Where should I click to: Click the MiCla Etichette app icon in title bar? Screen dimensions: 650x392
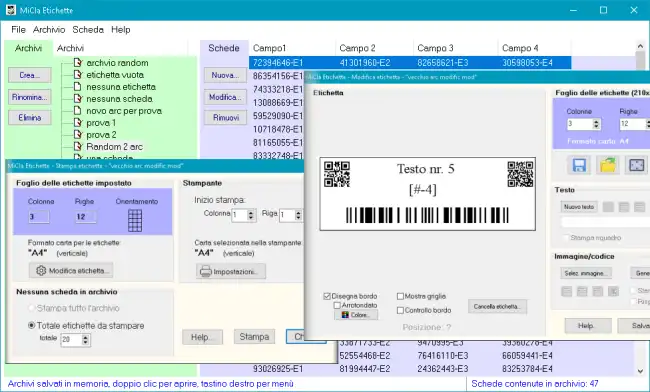[11, 10]
